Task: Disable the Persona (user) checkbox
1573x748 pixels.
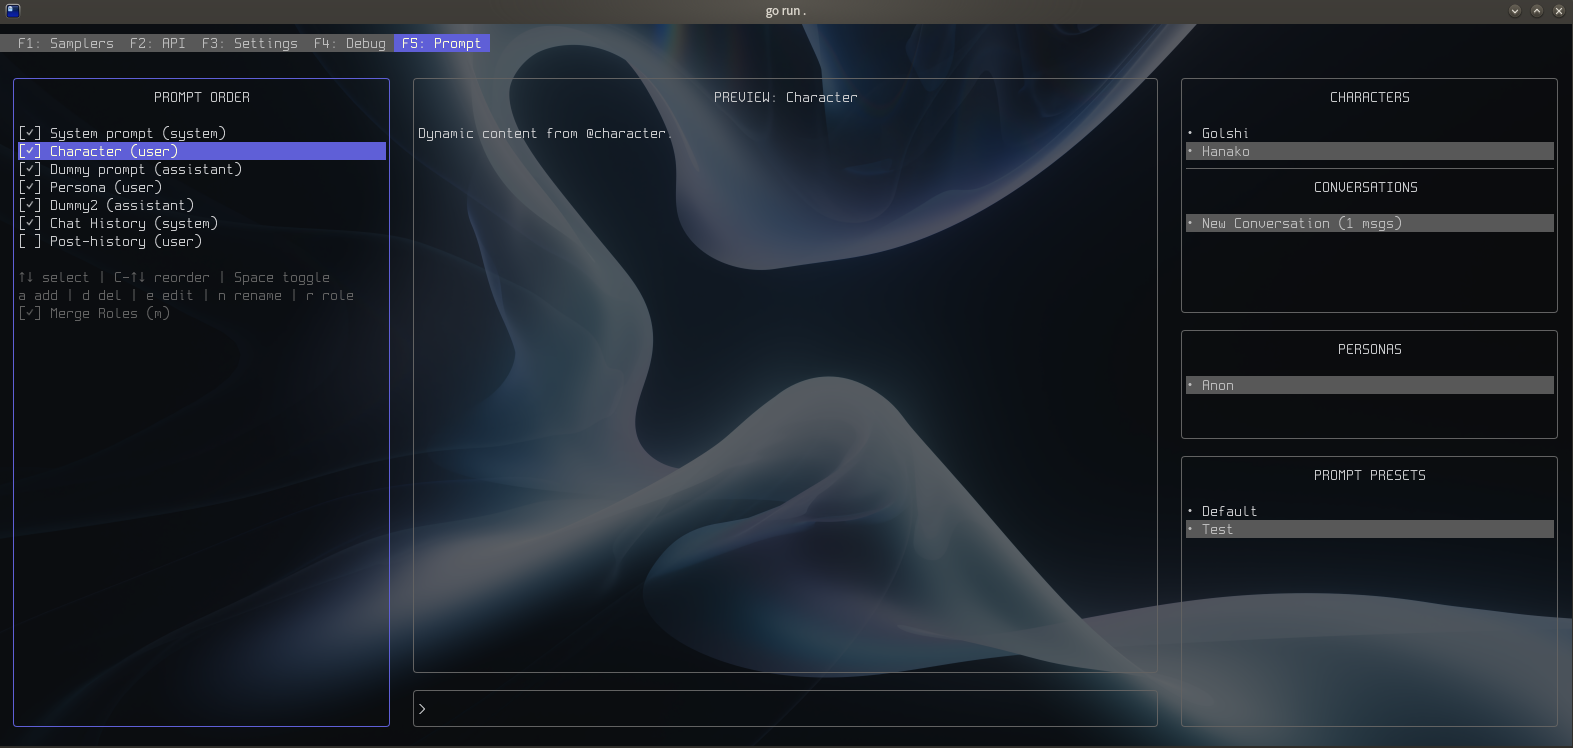Action: (30, 187)
